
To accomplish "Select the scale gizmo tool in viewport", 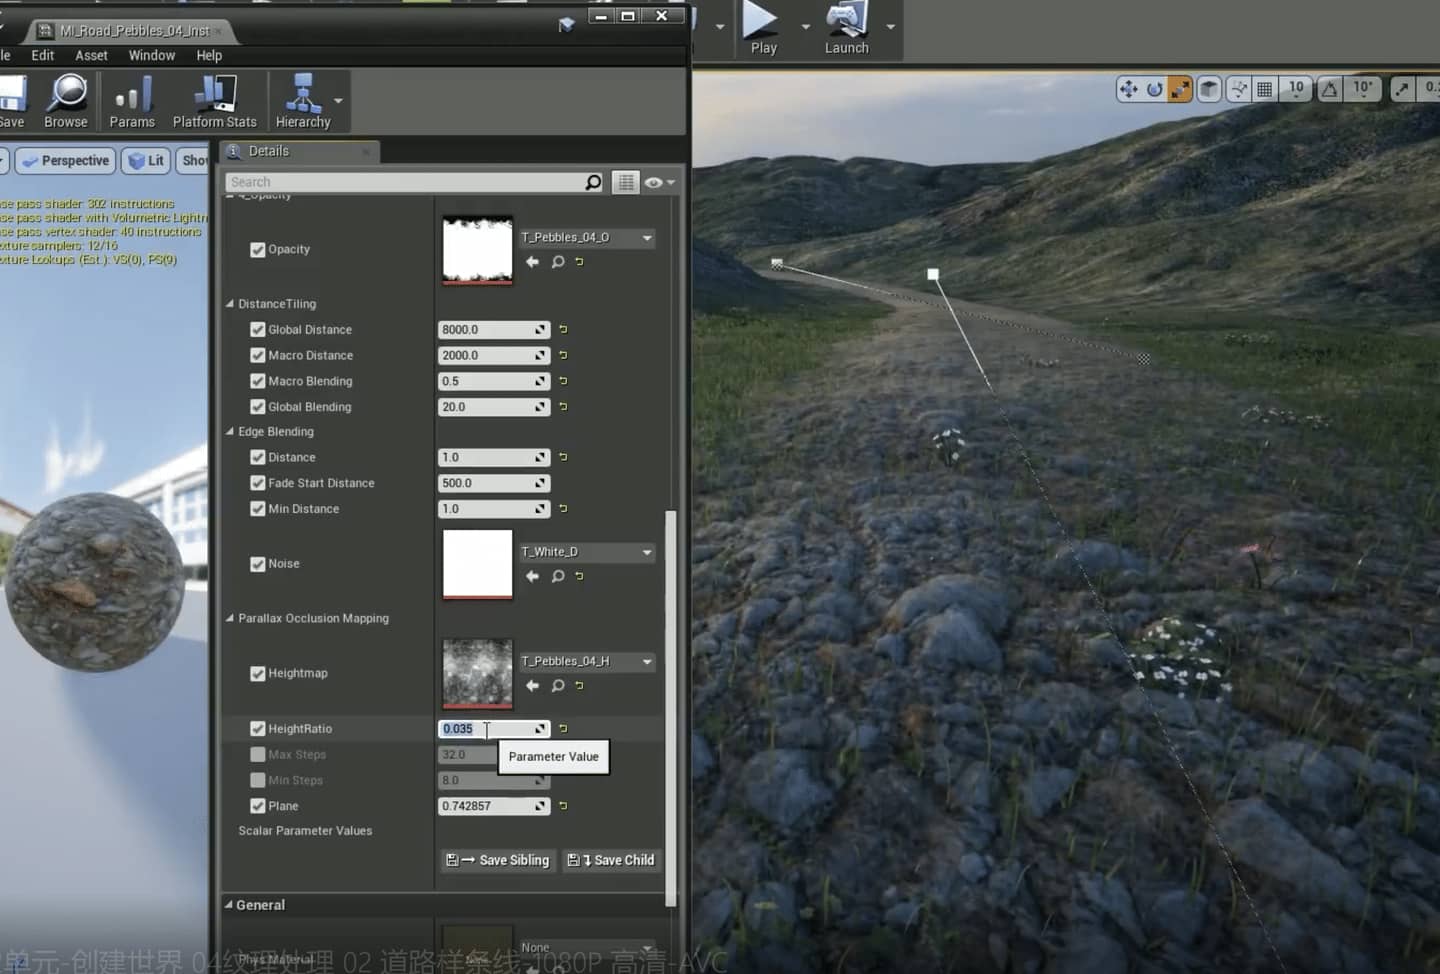I will pyautogui.click(x=1180, y=89).
